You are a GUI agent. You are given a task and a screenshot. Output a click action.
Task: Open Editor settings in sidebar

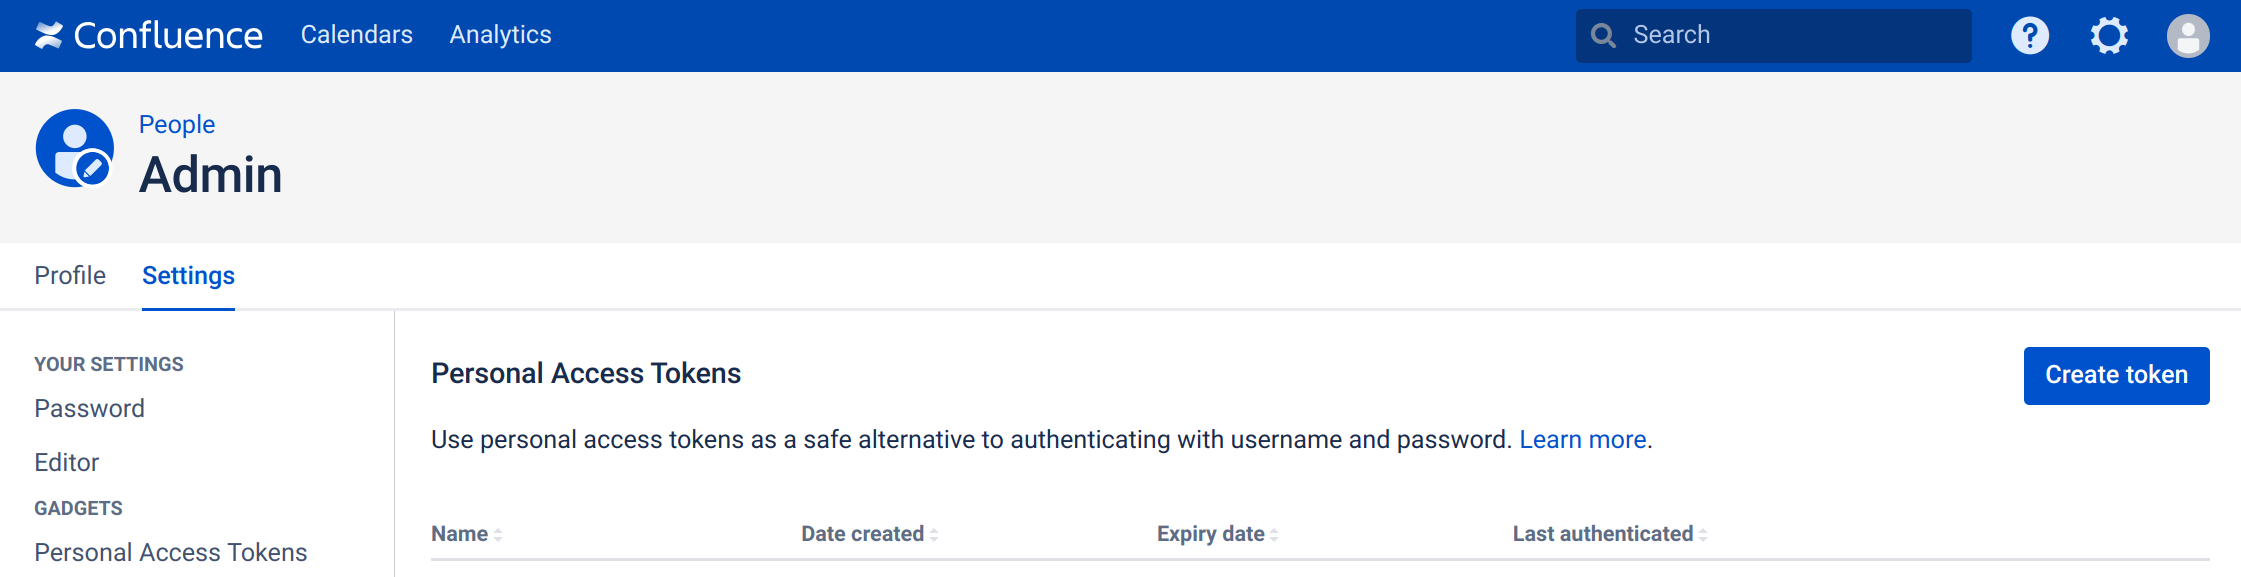[x=67, y=463]
